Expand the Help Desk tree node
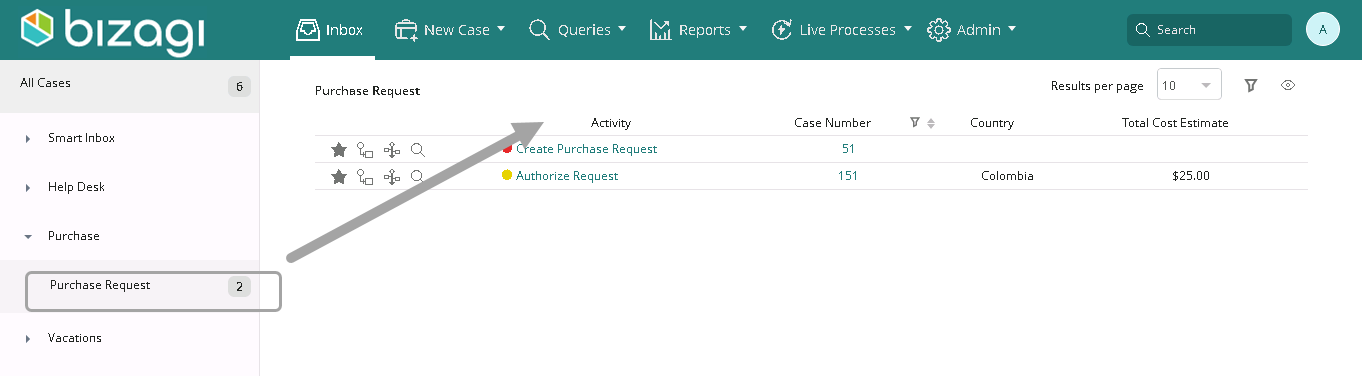The image size is (1362, 376). [x=28, y=188]
